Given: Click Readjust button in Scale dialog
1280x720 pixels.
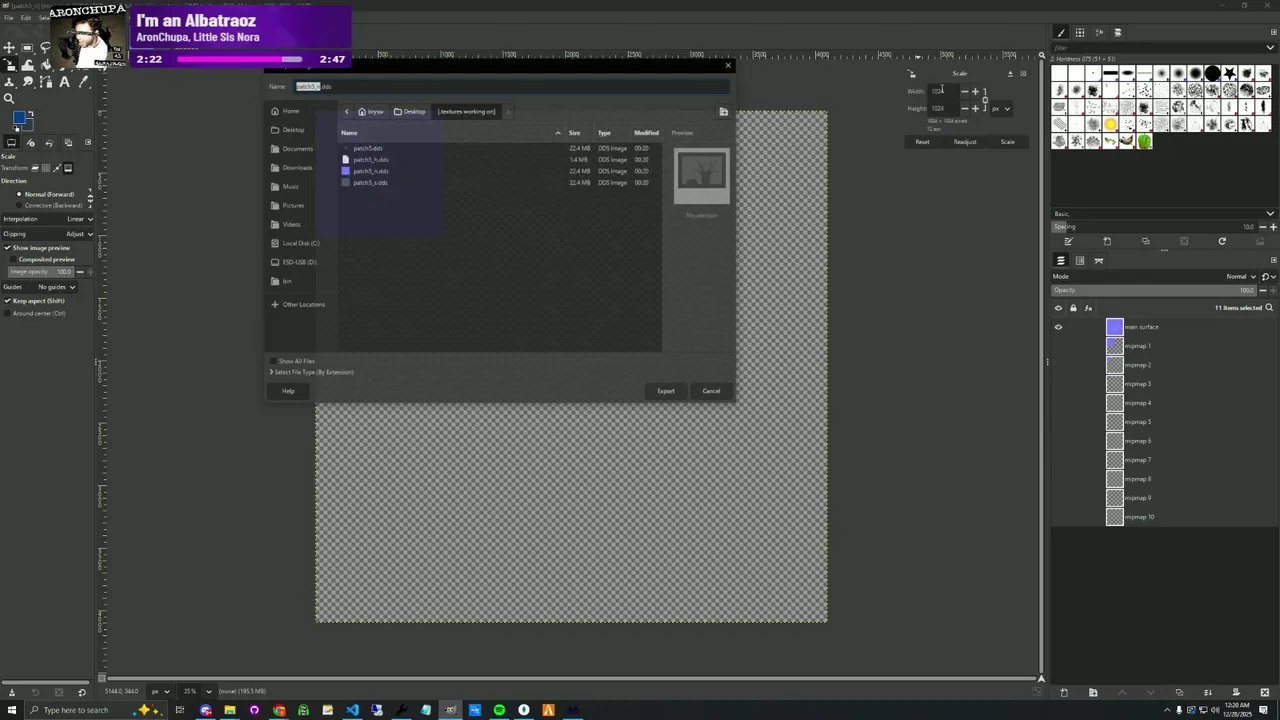Looking at the screenshot, I should pyautogui.click(x=965, y=142).
